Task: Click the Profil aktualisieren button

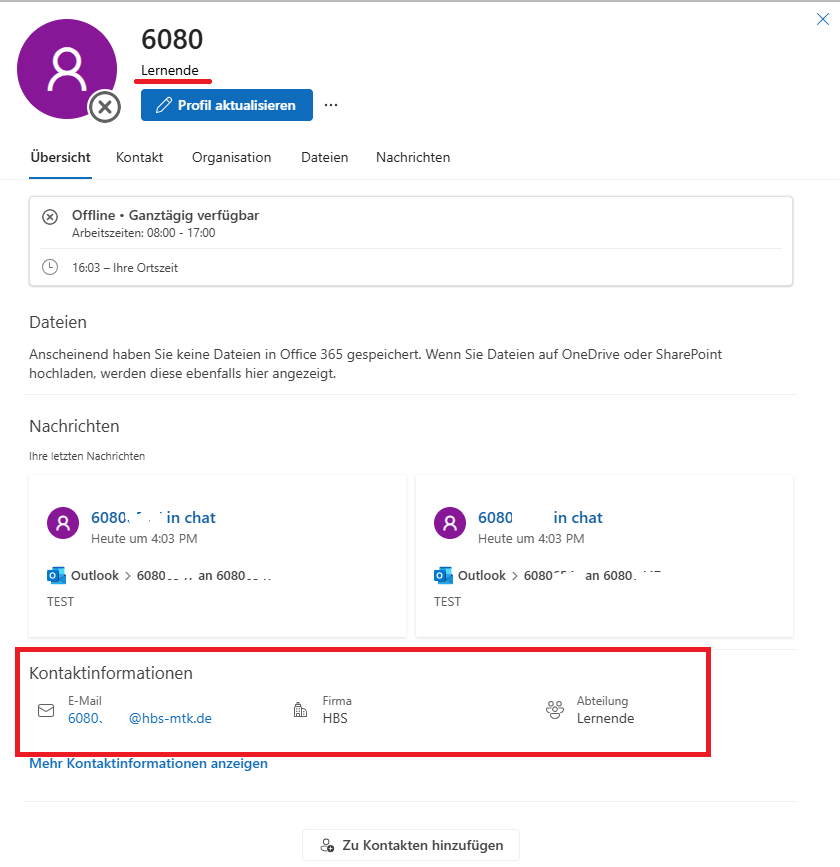Action: tap(227, 105)
